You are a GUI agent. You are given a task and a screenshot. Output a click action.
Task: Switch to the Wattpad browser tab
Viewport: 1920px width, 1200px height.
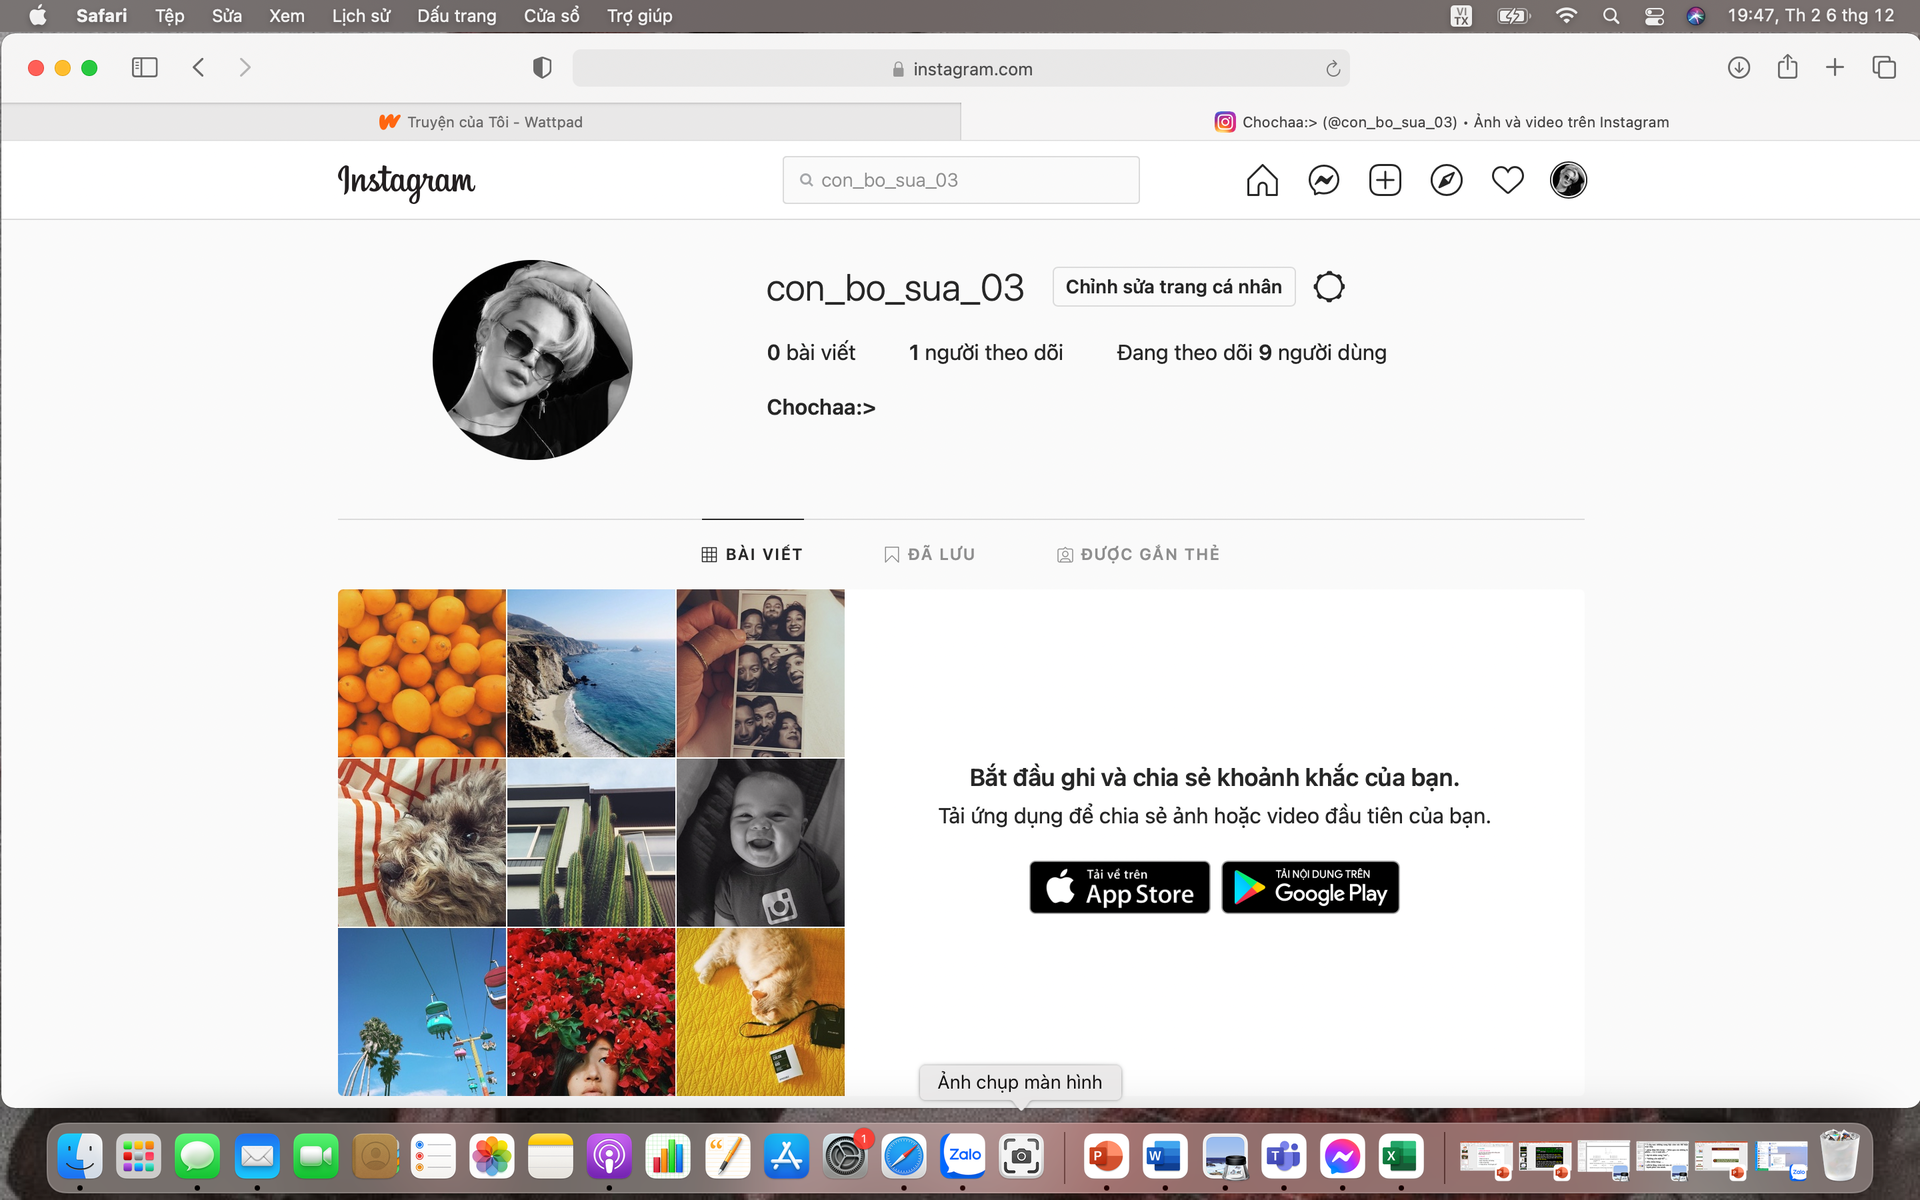pyautogui.click(x=481, y=122)
